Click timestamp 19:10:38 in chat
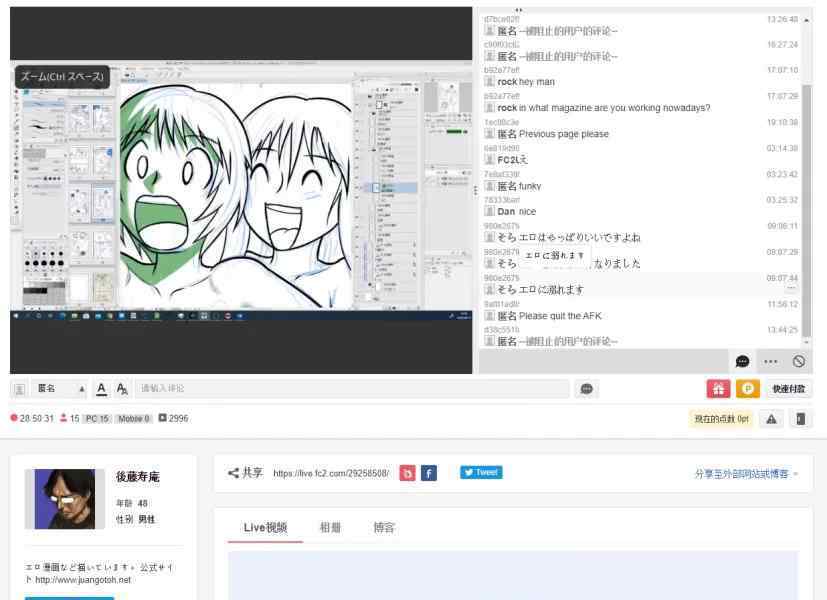Image resolution: width=827 pixels, height=600 pixels. click(x=782, y=122)
